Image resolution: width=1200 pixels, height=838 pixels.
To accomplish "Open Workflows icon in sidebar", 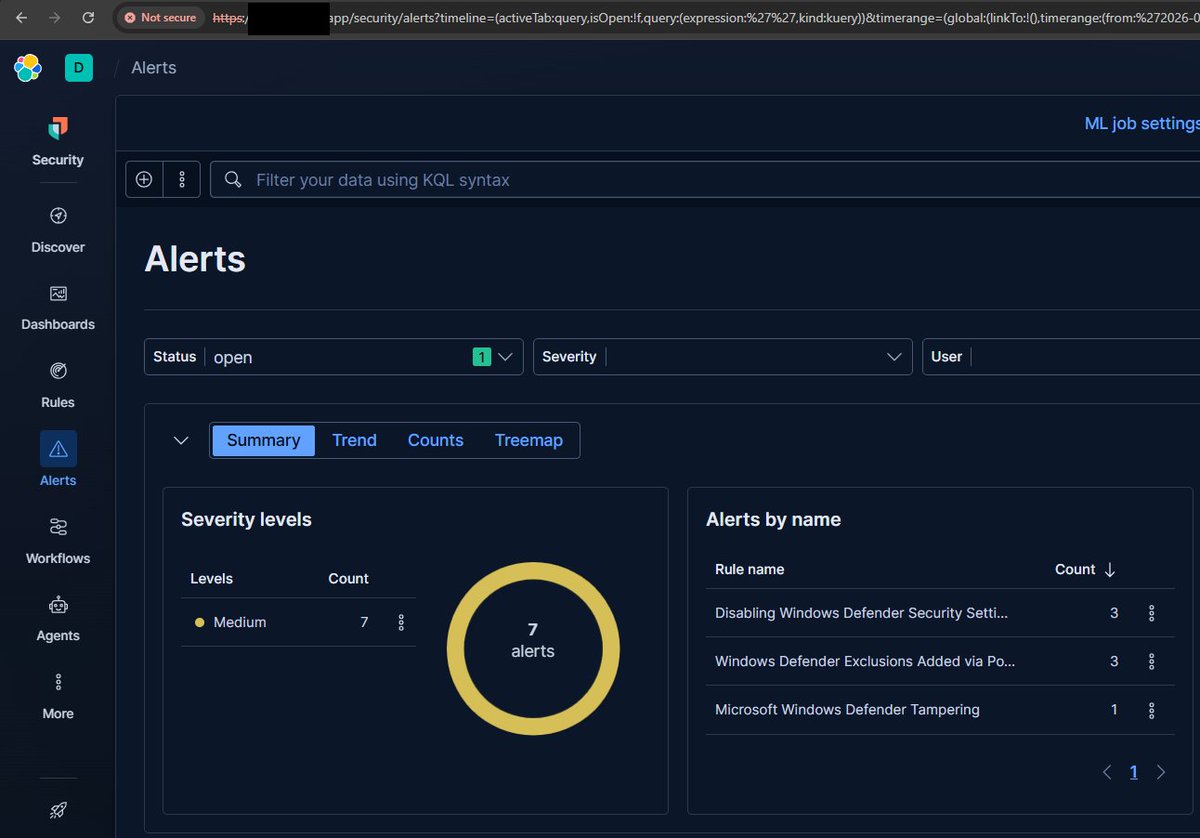I will pyautogui.click(x=58, y=527).
